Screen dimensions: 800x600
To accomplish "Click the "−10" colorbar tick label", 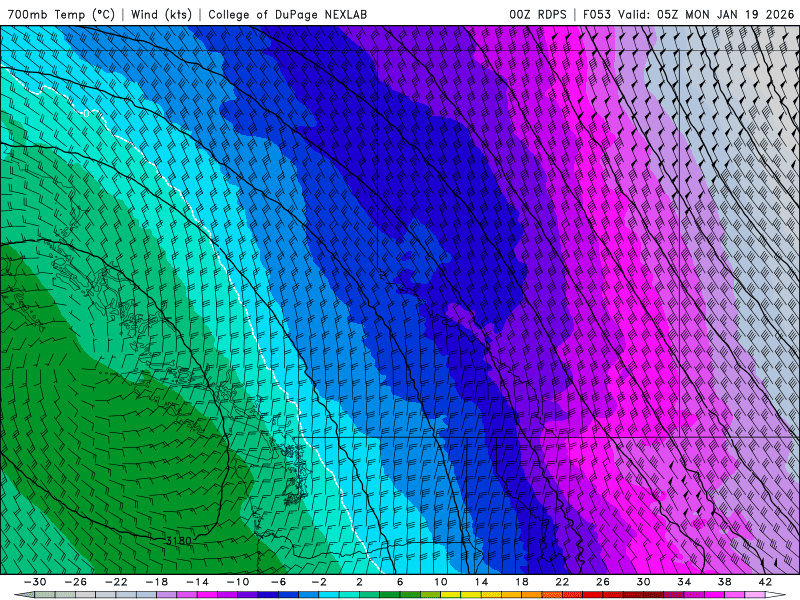I will (238, 582).
